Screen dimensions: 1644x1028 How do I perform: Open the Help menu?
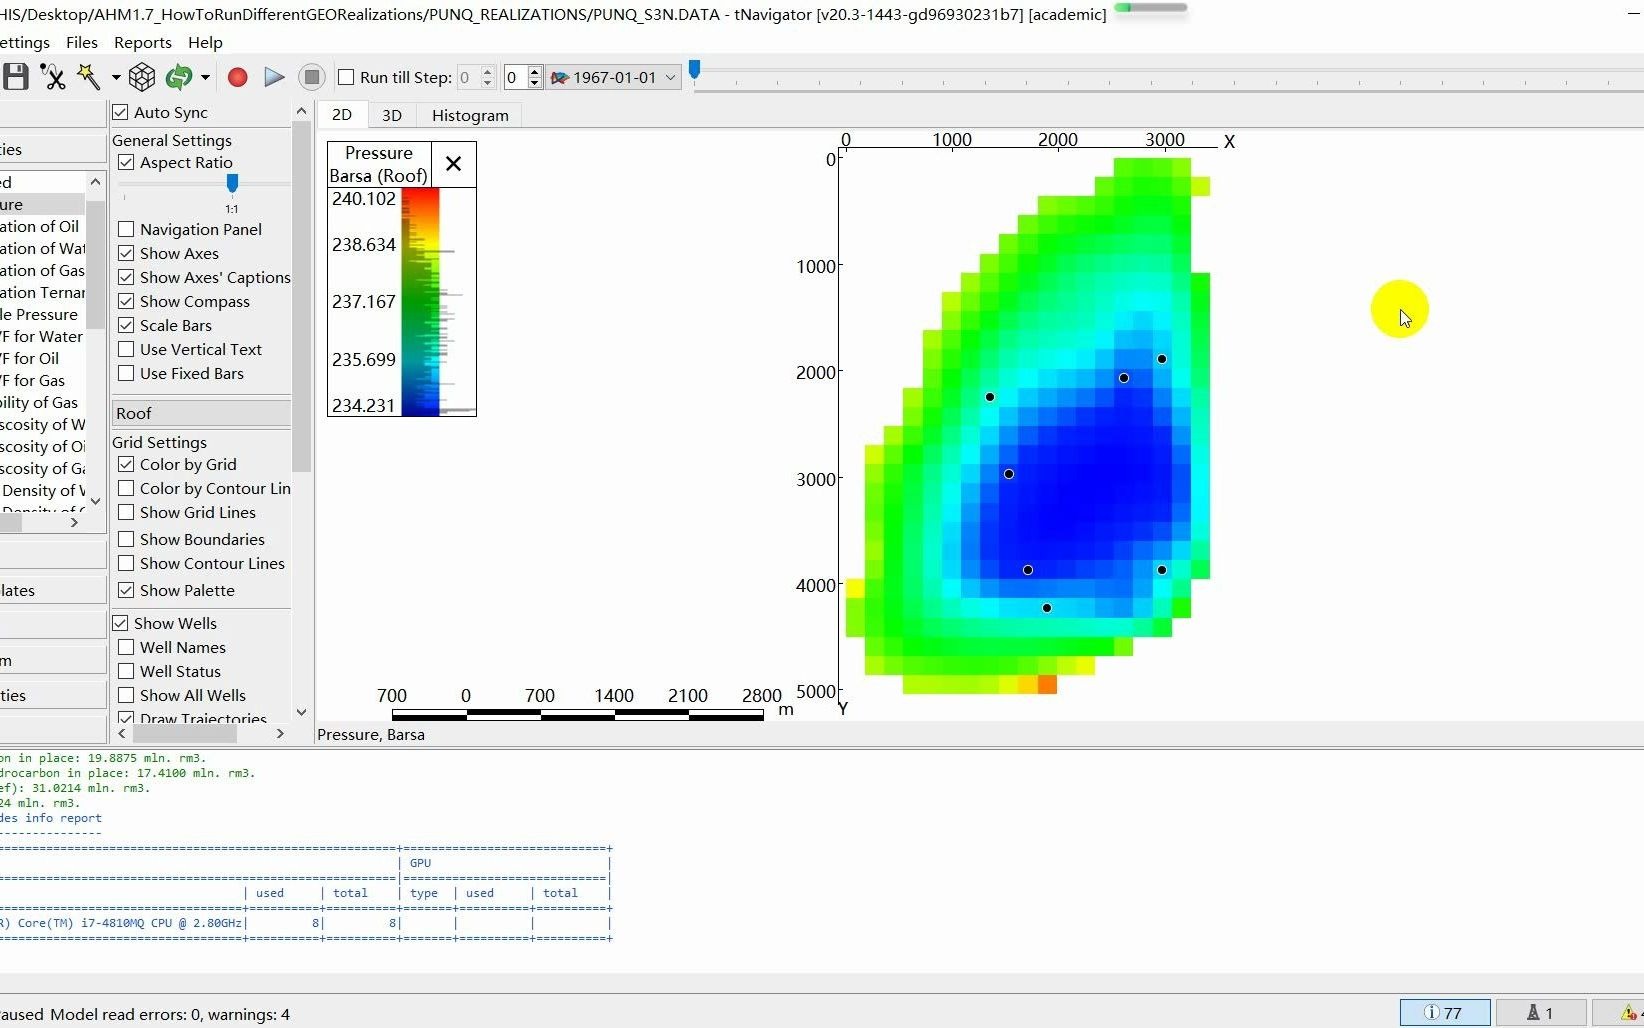point(205,42)
